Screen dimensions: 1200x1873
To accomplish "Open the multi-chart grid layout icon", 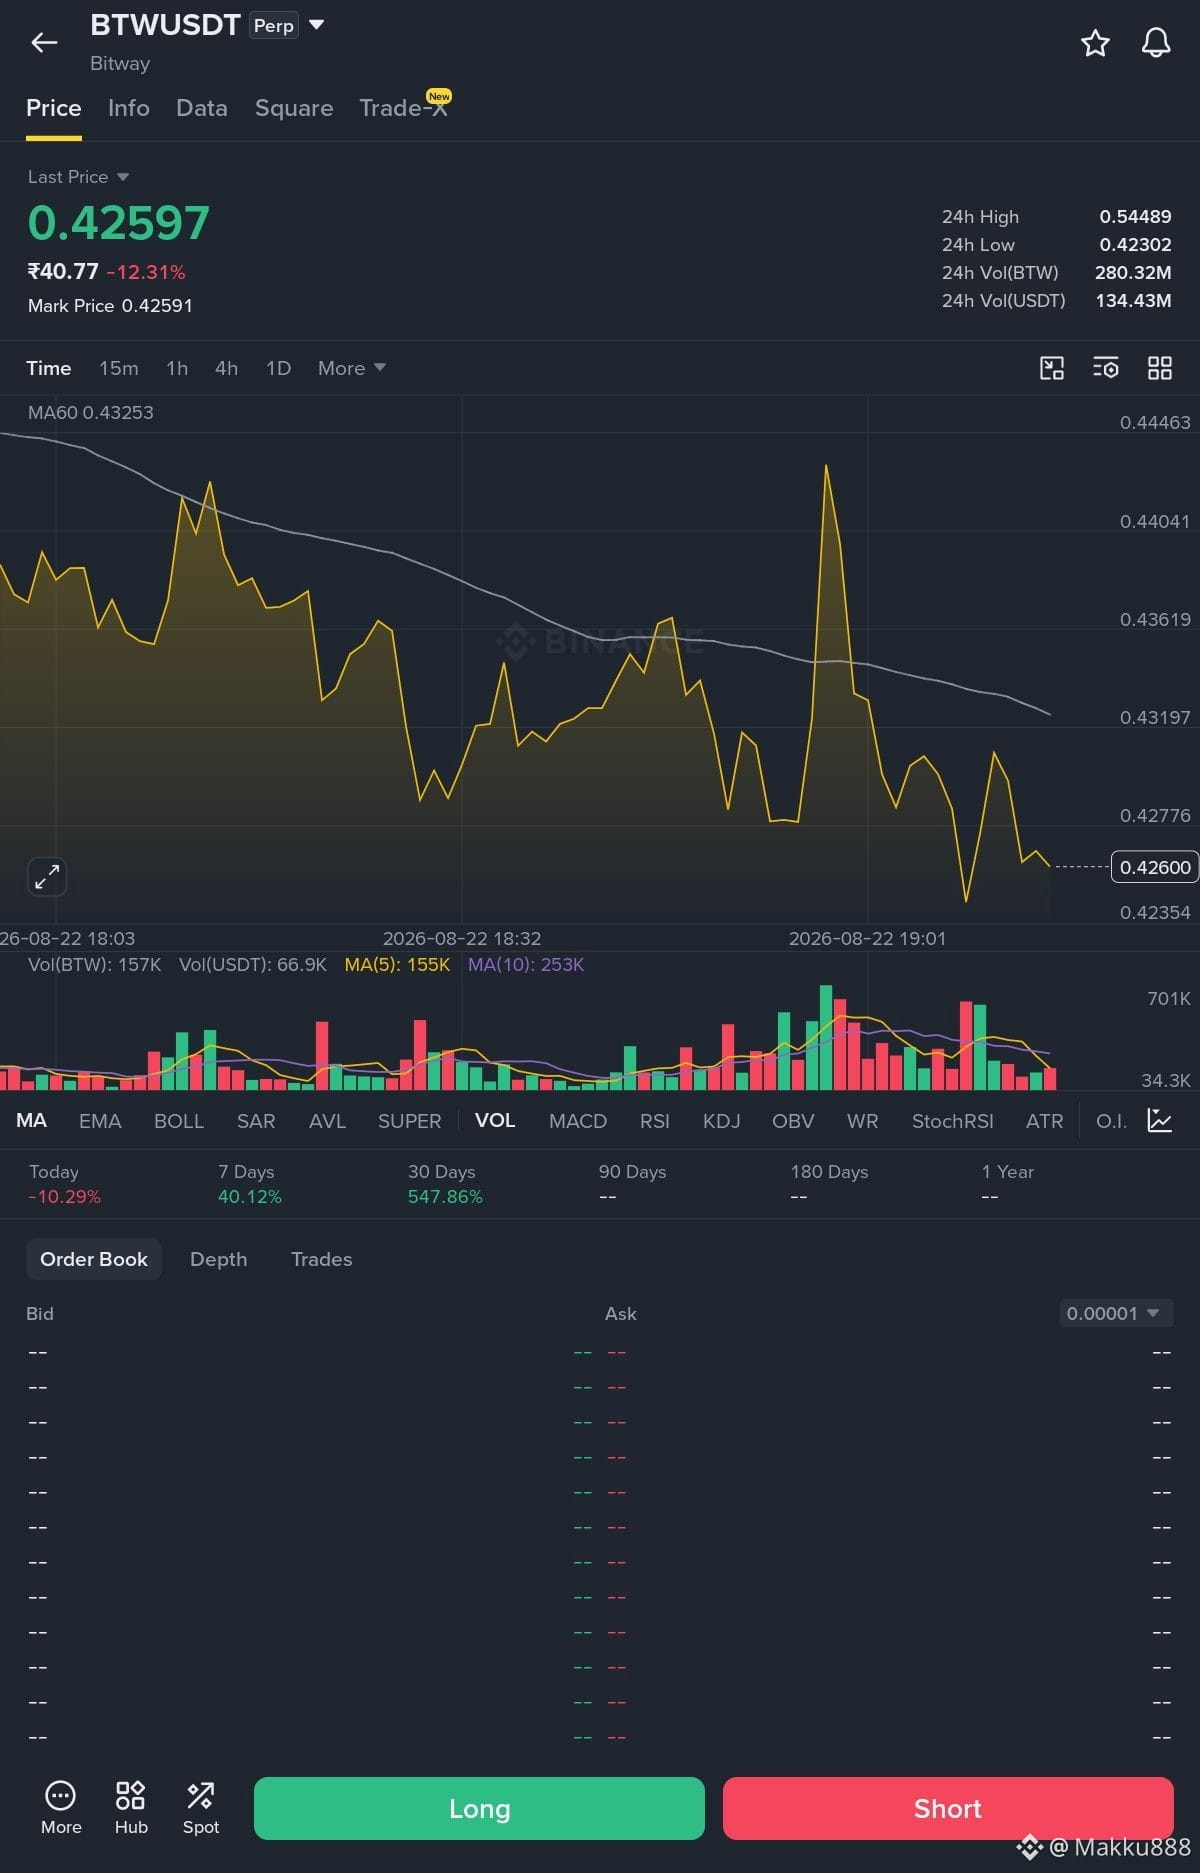I will point(1160,368).
